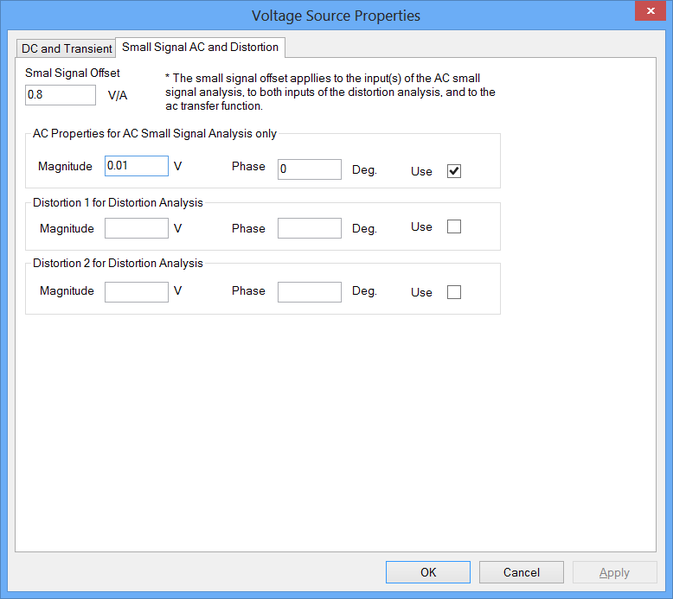Close the Voltage Source Properties window
Screen dimensions: 673x599
coord(650,11)
